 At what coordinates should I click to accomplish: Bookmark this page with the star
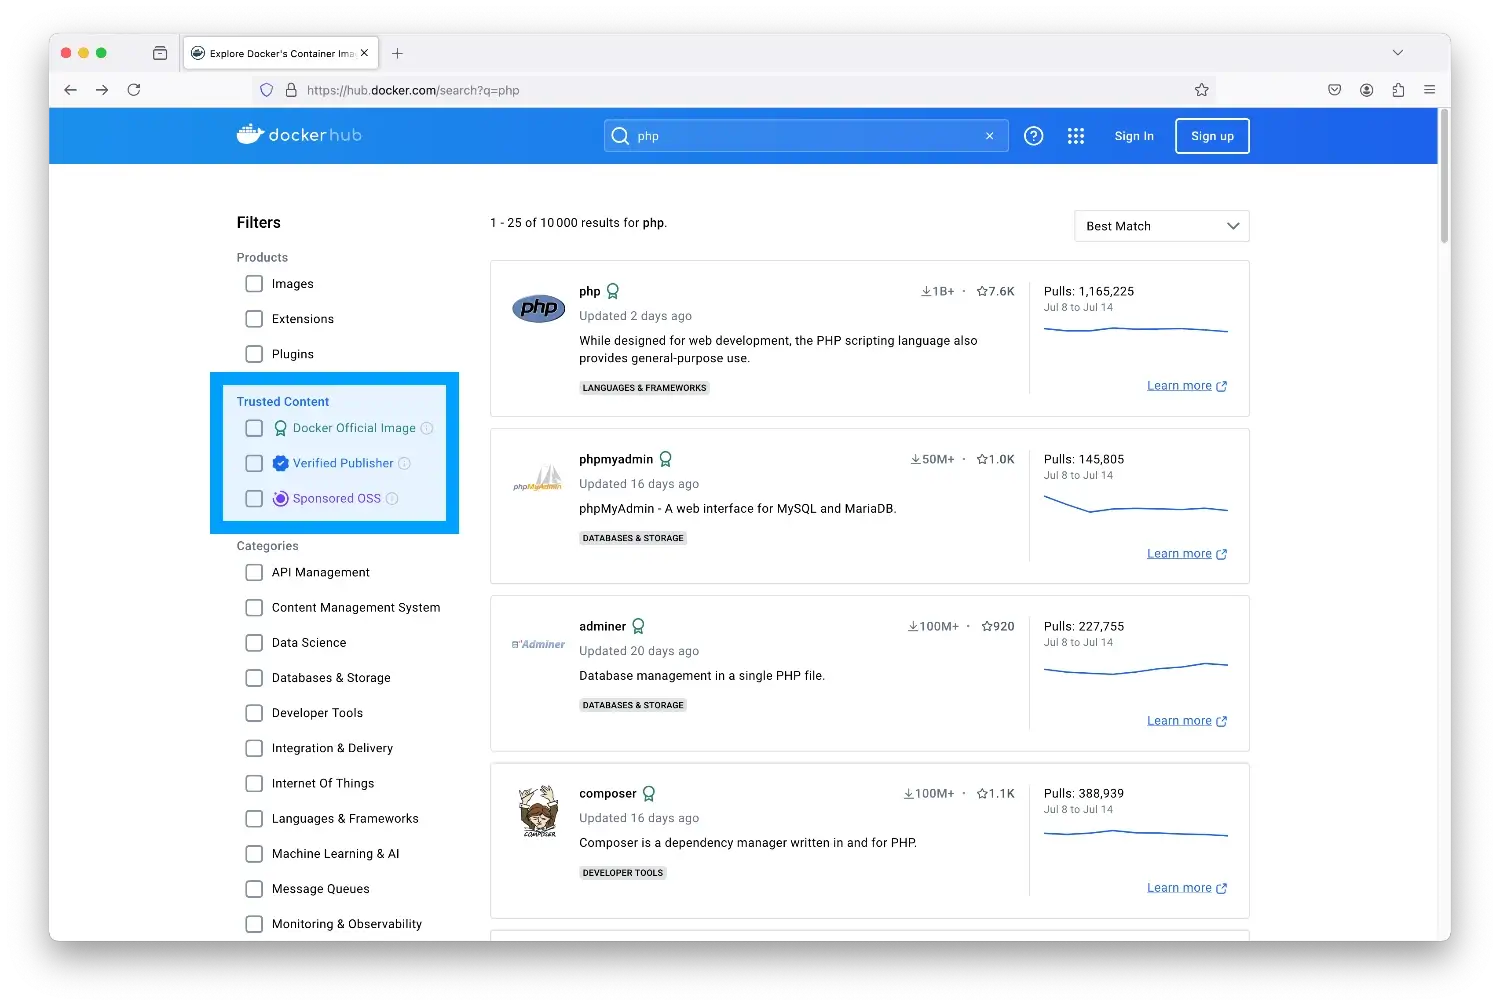1202,90
